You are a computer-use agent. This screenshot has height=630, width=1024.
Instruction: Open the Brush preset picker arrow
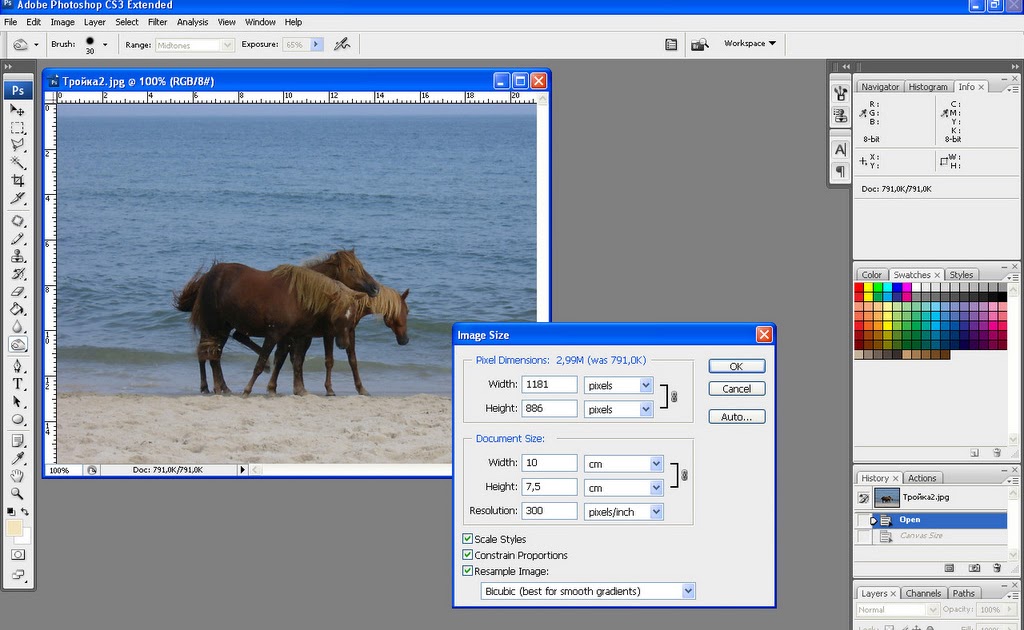point(104,44)
